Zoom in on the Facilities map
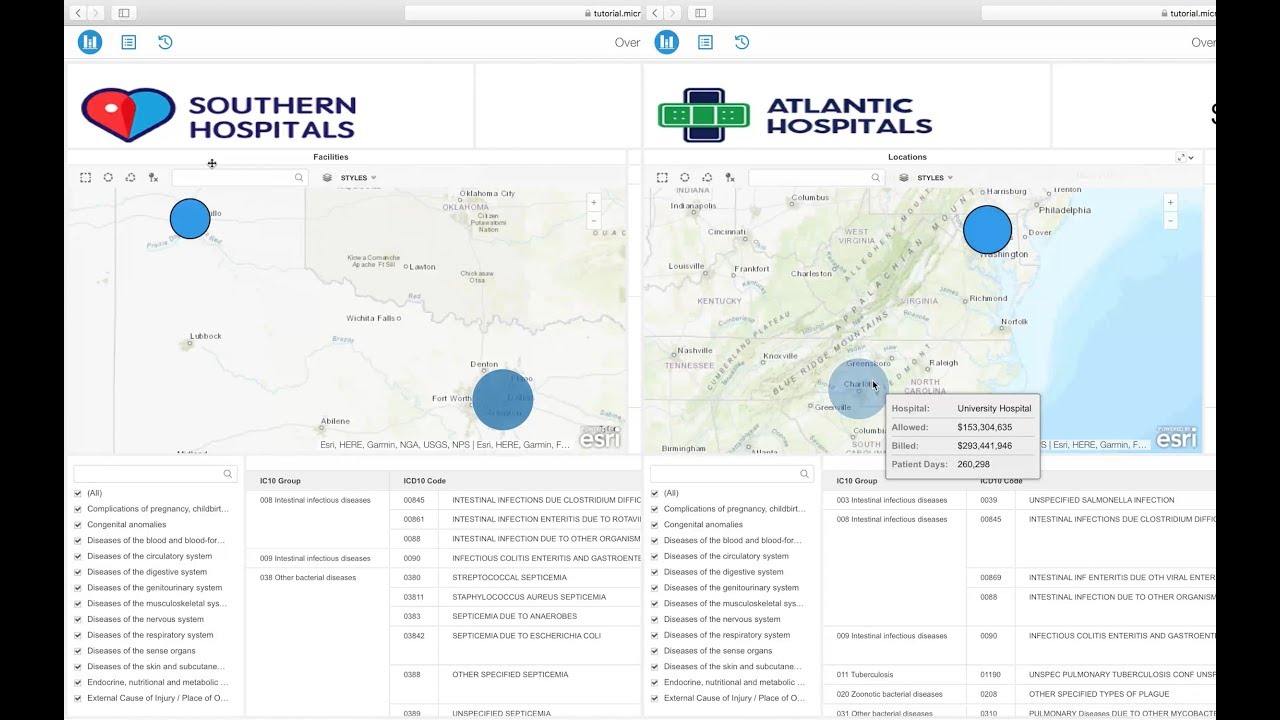Image resolution: width=1280 pixels, height=720 pixels. (594, 202)
